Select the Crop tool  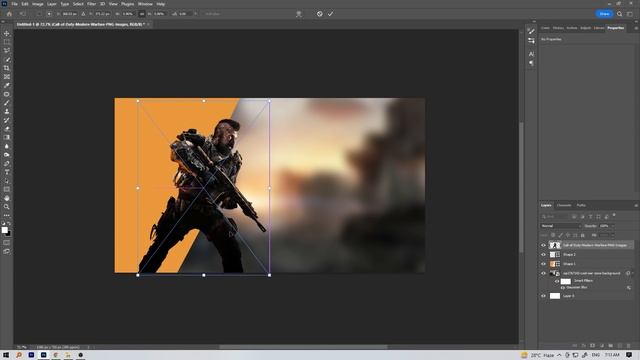(x=7, y=68)
